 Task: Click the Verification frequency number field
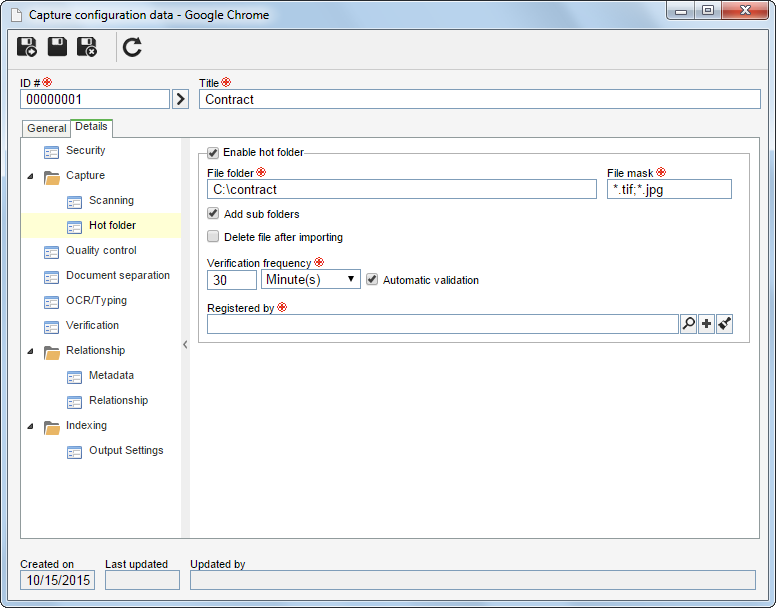coord(232,280)
